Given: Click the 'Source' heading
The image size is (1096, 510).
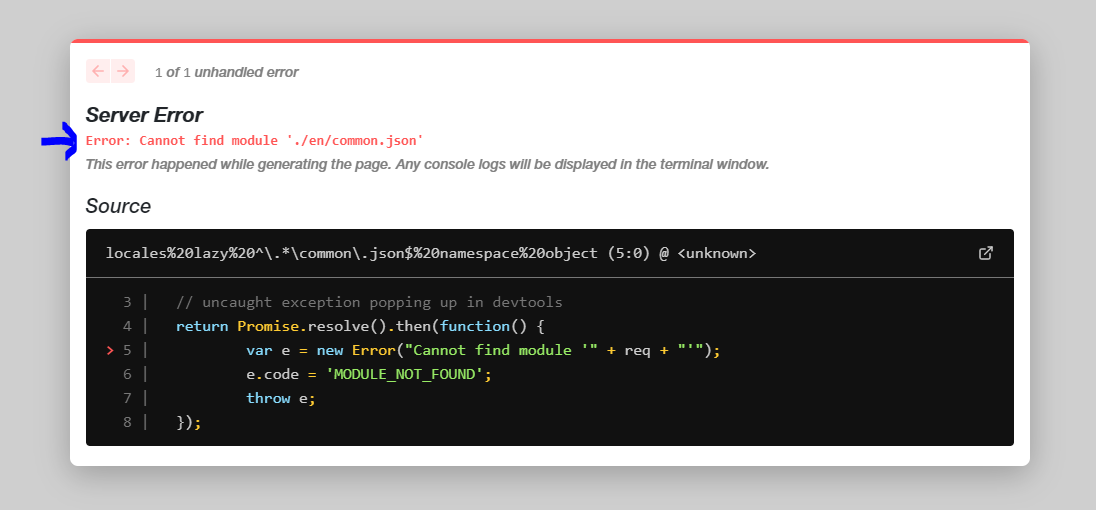Looking at the screenshot, I should point(118,206).
